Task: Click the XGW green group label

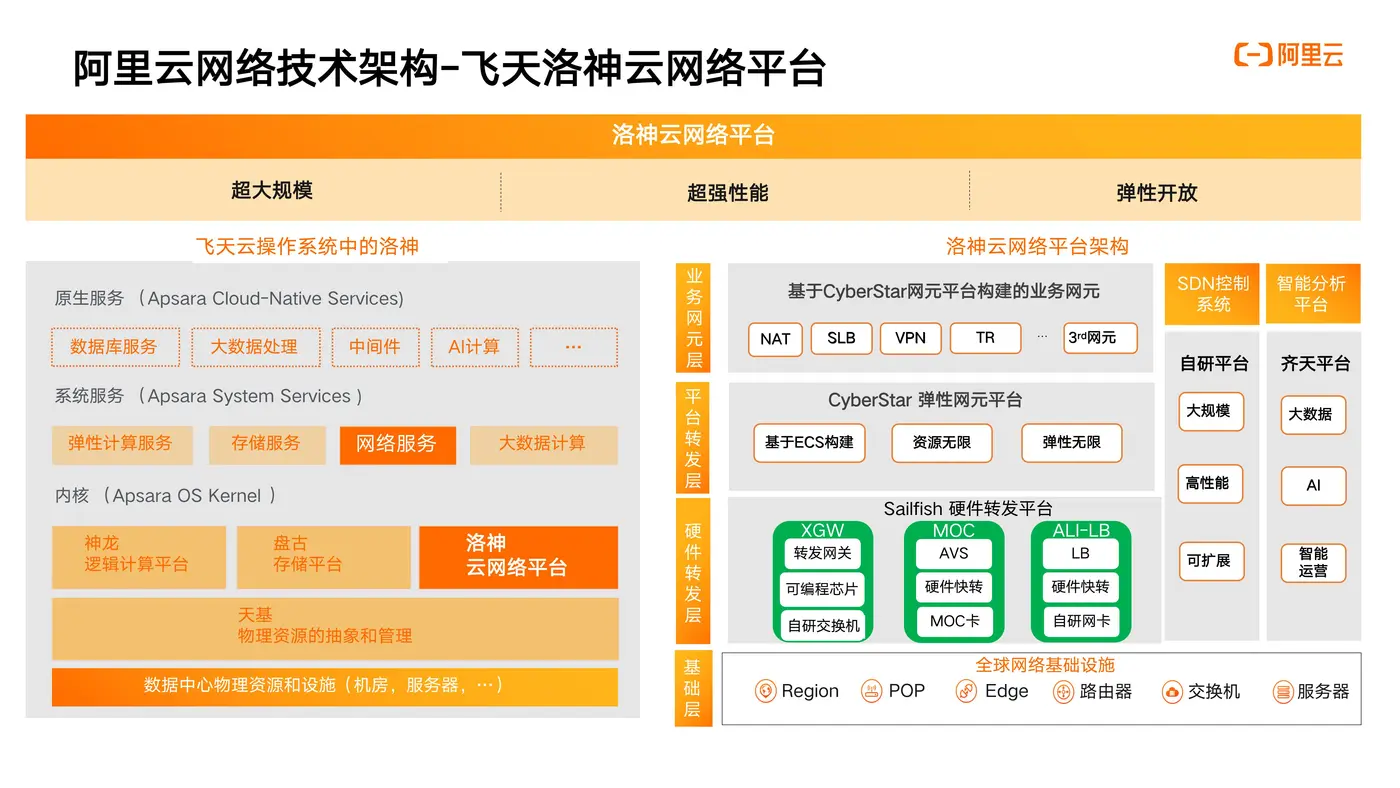Action: pyautogui.click(x=822, y=531)
